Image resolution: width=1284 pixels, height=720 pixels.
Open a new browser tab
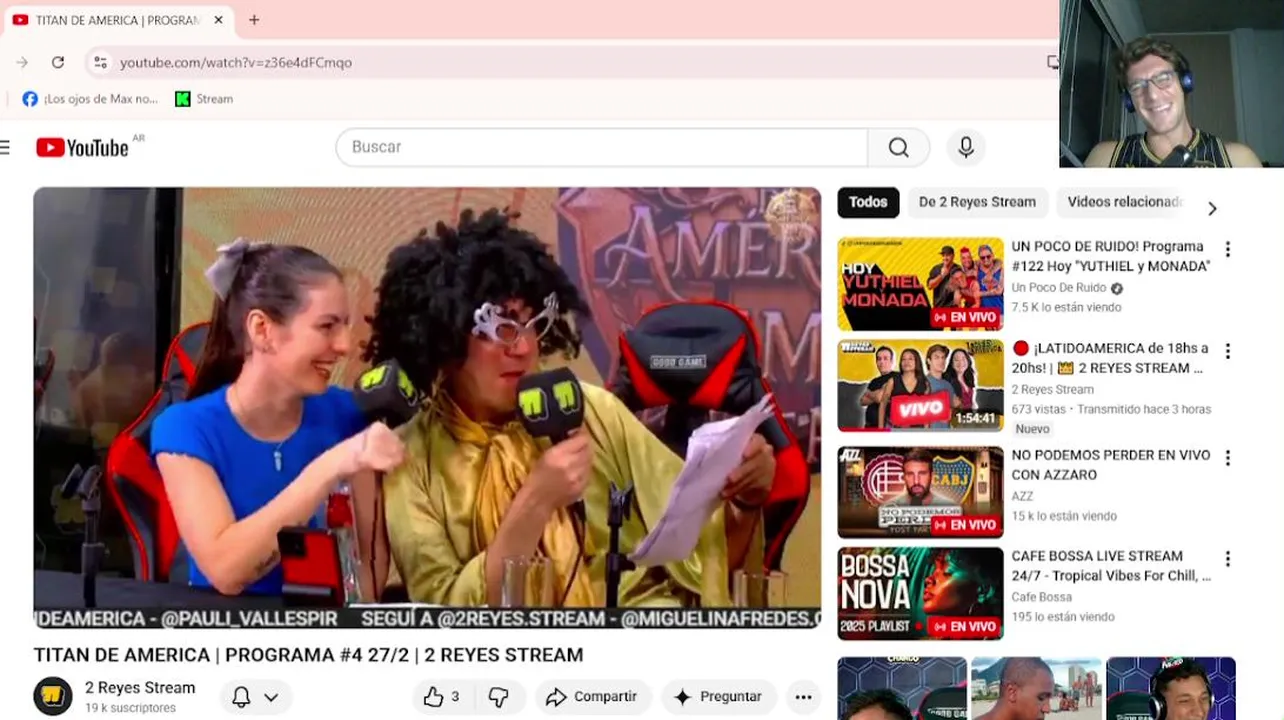[254, 20]
